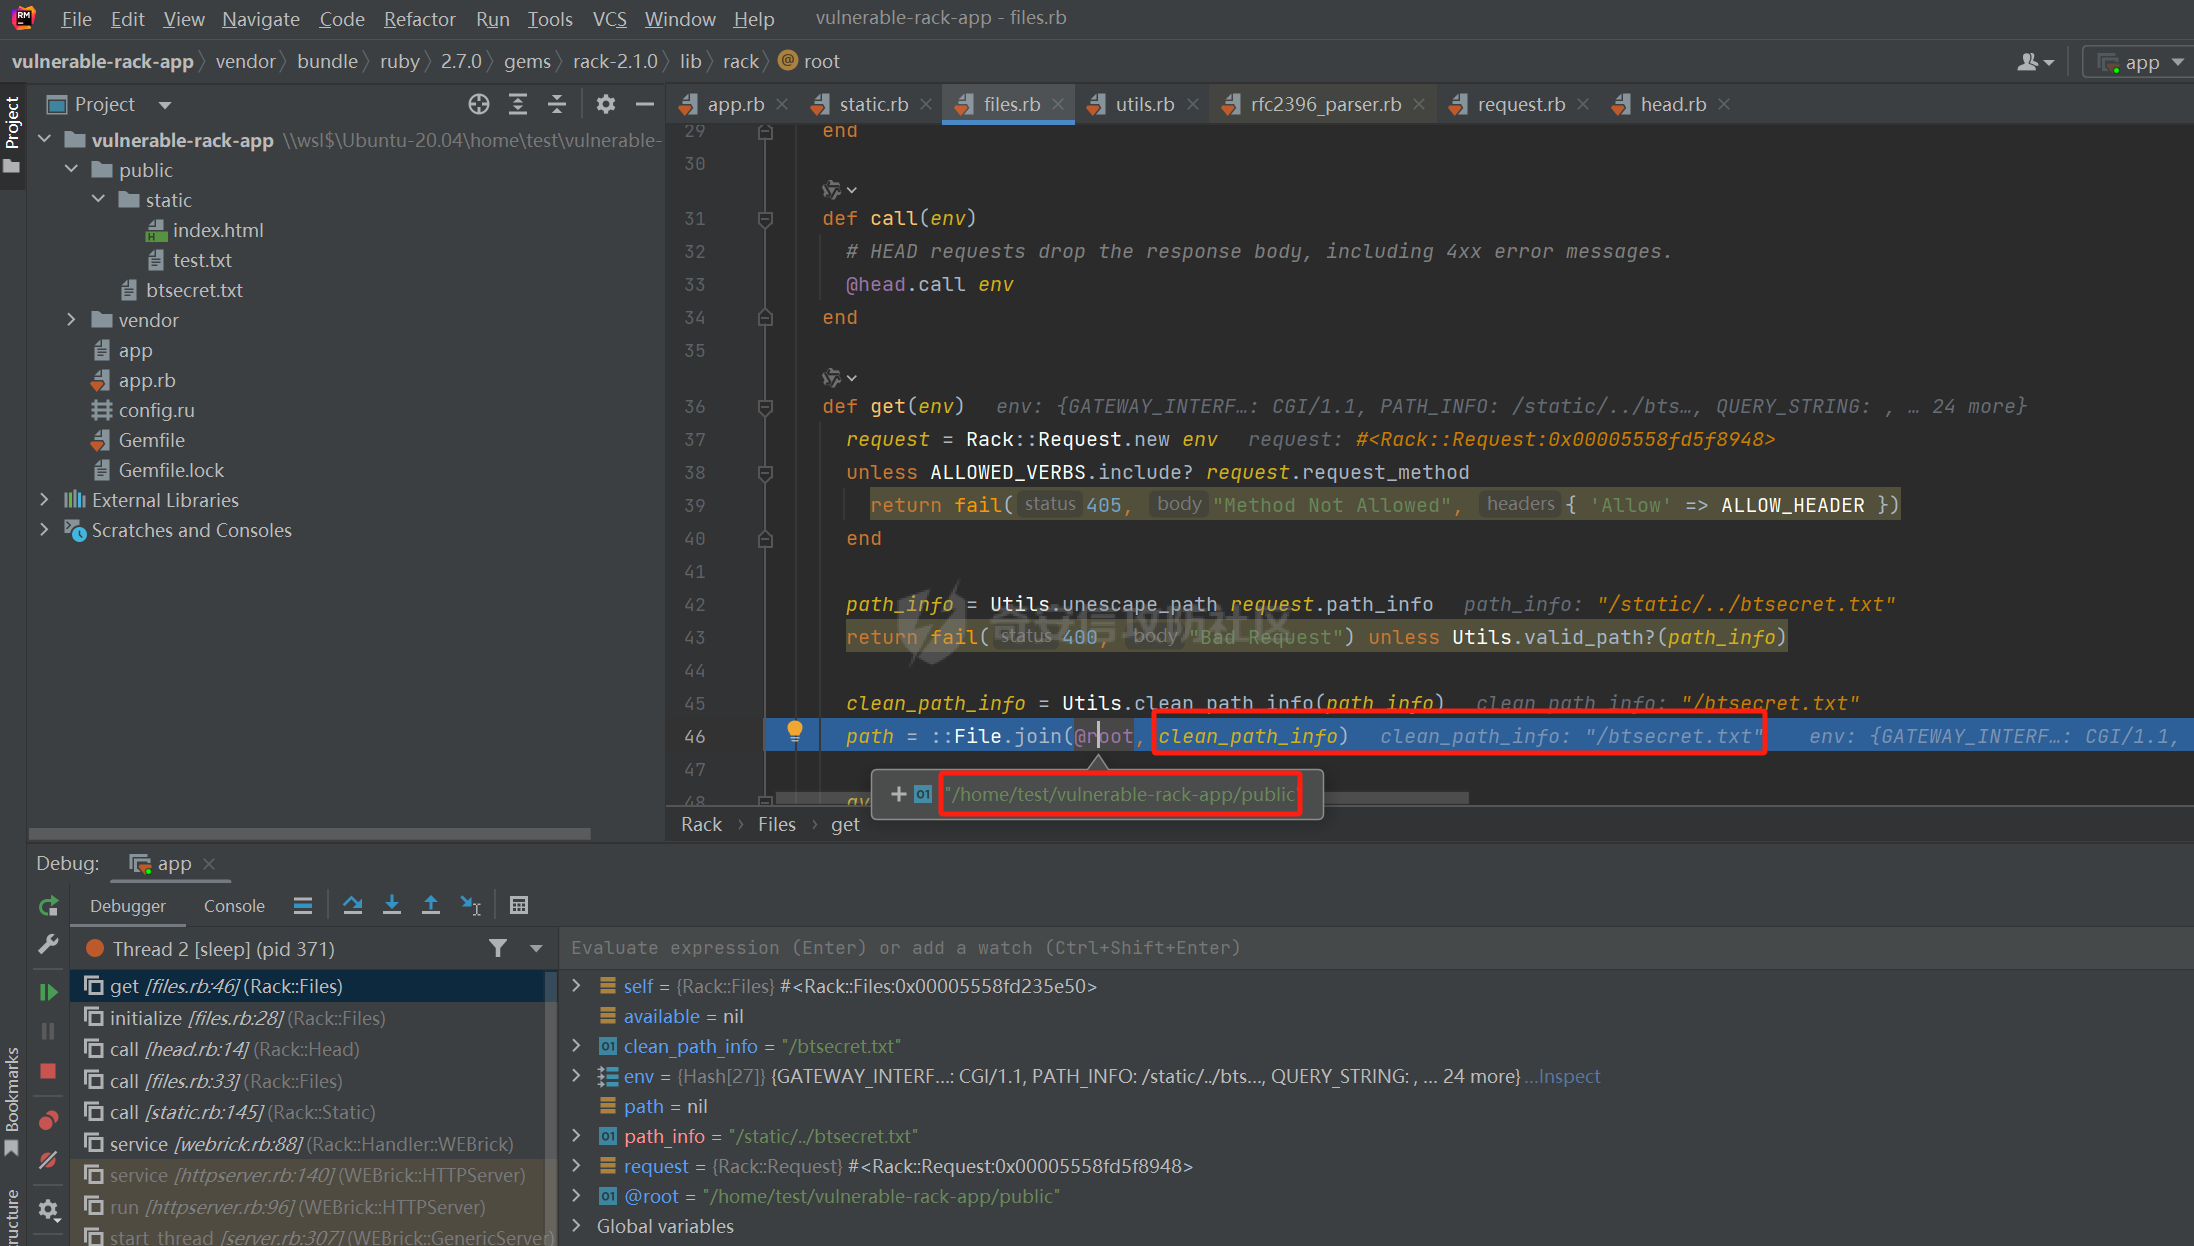Image resolution: width=2194 pixels, height=1246 pixels.
Task: Click the Show Execution Point lines icon
Action: click(303, 906)
